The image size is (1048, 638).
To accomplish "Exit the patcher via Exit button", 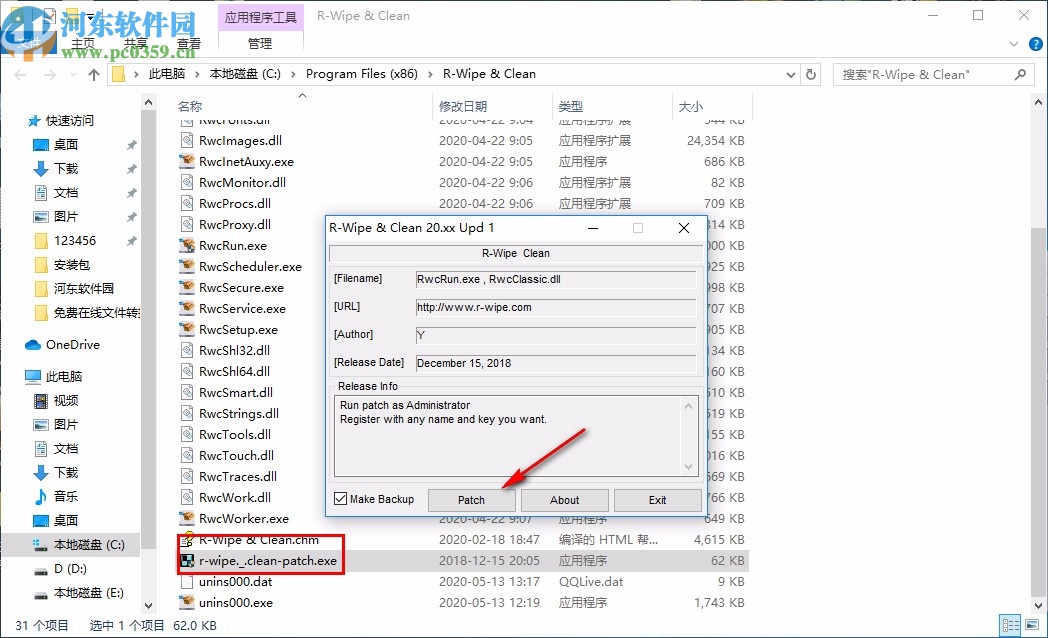I will [x=657, y=500].
